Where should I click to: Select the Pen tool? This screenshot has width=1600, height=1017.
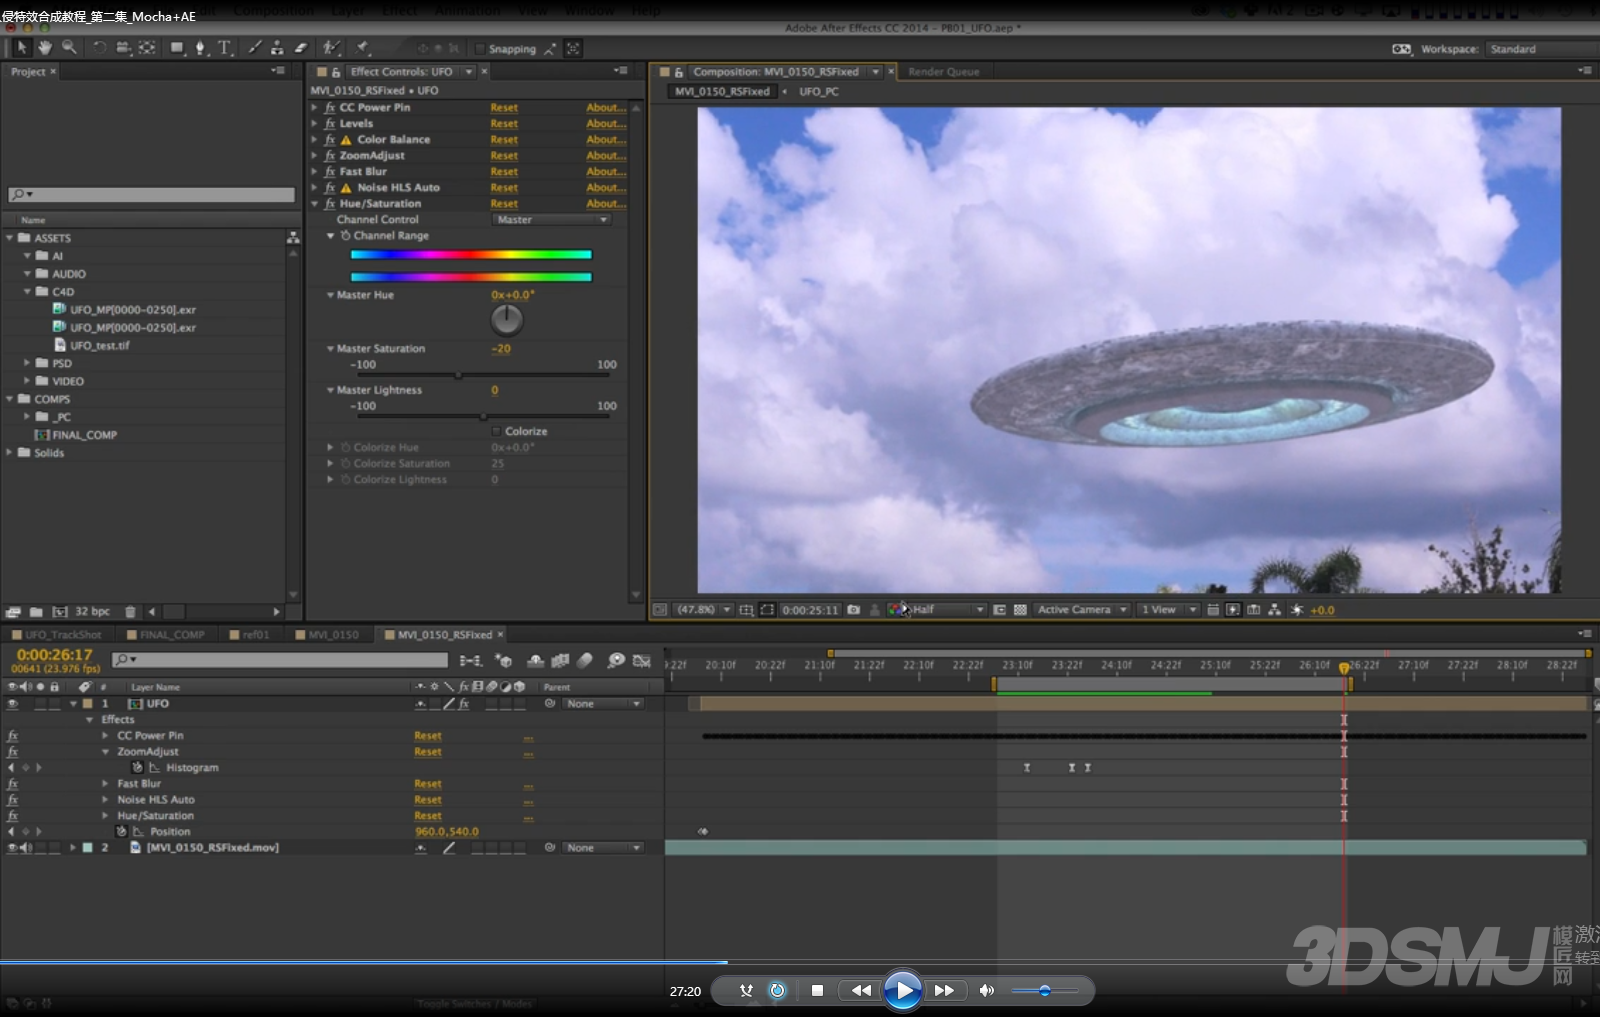tap(200, 48)
